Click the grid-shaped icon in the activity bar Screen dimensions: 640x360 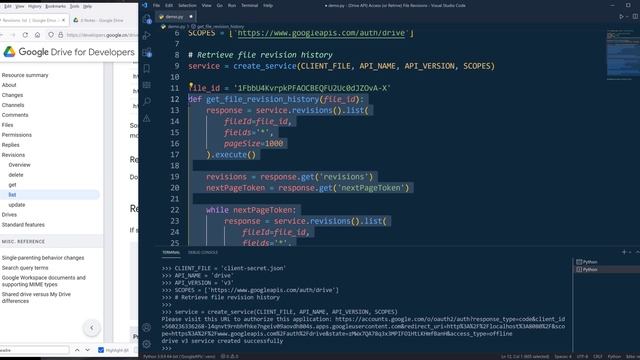[147, 85]
